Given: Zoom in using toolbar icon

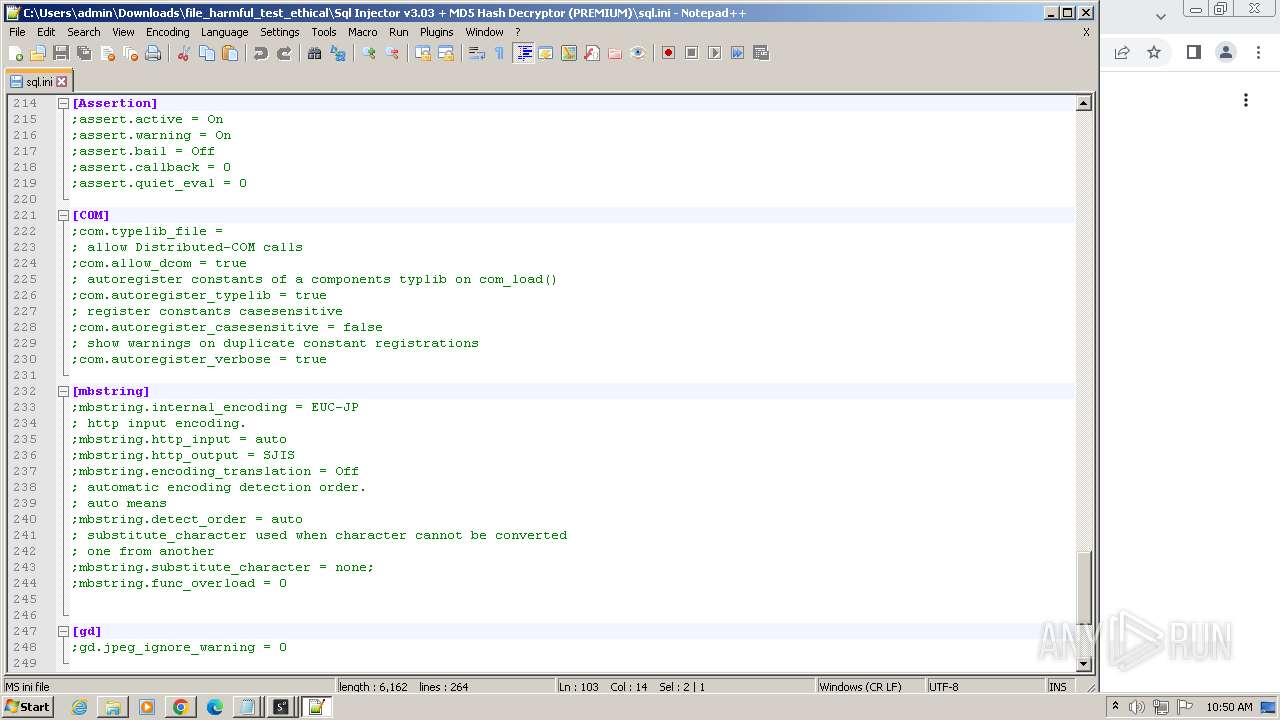Looking at the screenshot, I should 369,53.
